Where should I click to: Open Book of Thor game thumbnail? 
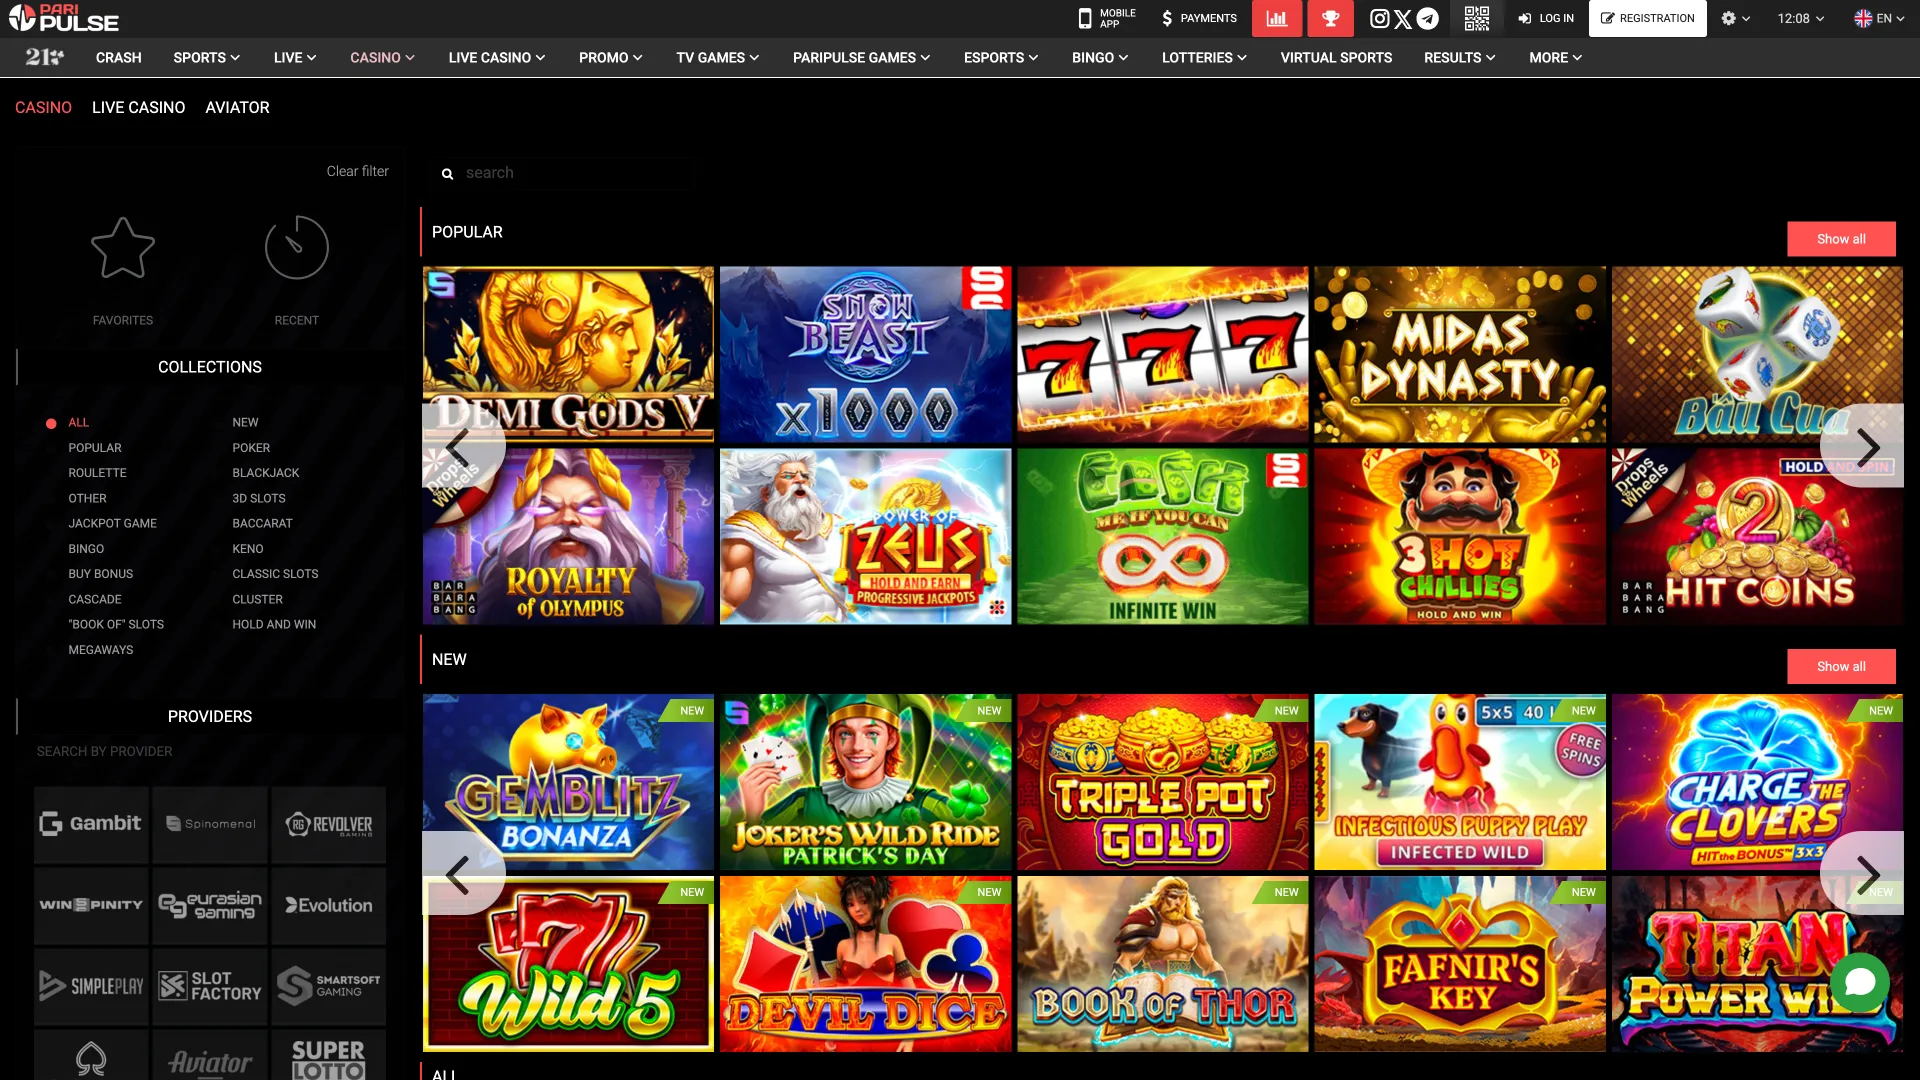pos(1162,964)
